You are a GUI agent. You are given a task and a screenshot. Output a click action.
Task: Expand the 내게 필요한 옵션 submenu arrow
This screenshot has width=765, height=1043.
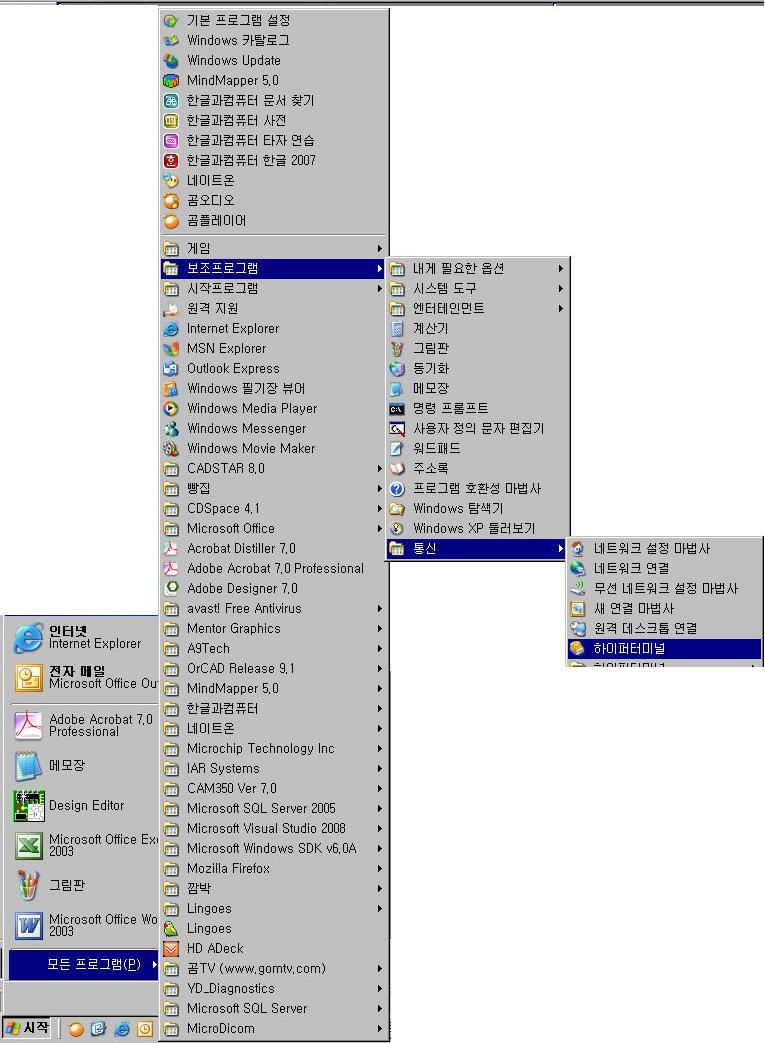point(561,269)
